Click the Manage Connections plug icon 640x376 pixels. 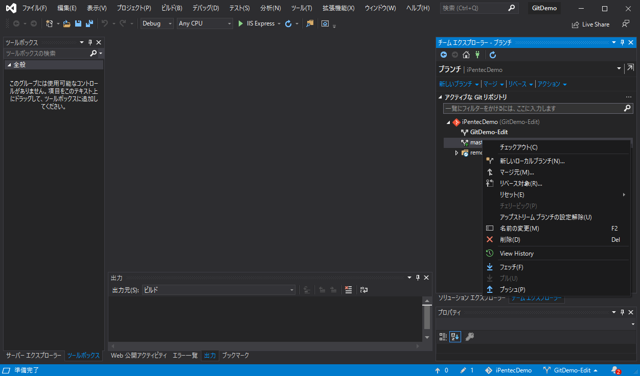(477, 55)
